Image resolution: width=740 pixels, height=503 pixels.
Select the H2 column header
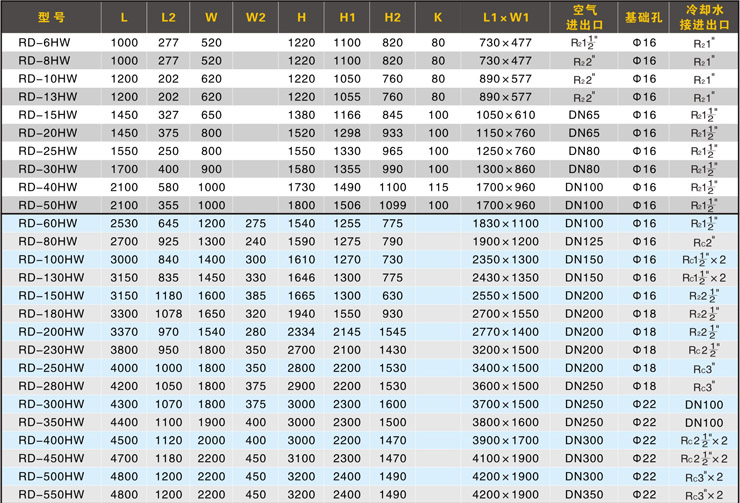point(392,17)
